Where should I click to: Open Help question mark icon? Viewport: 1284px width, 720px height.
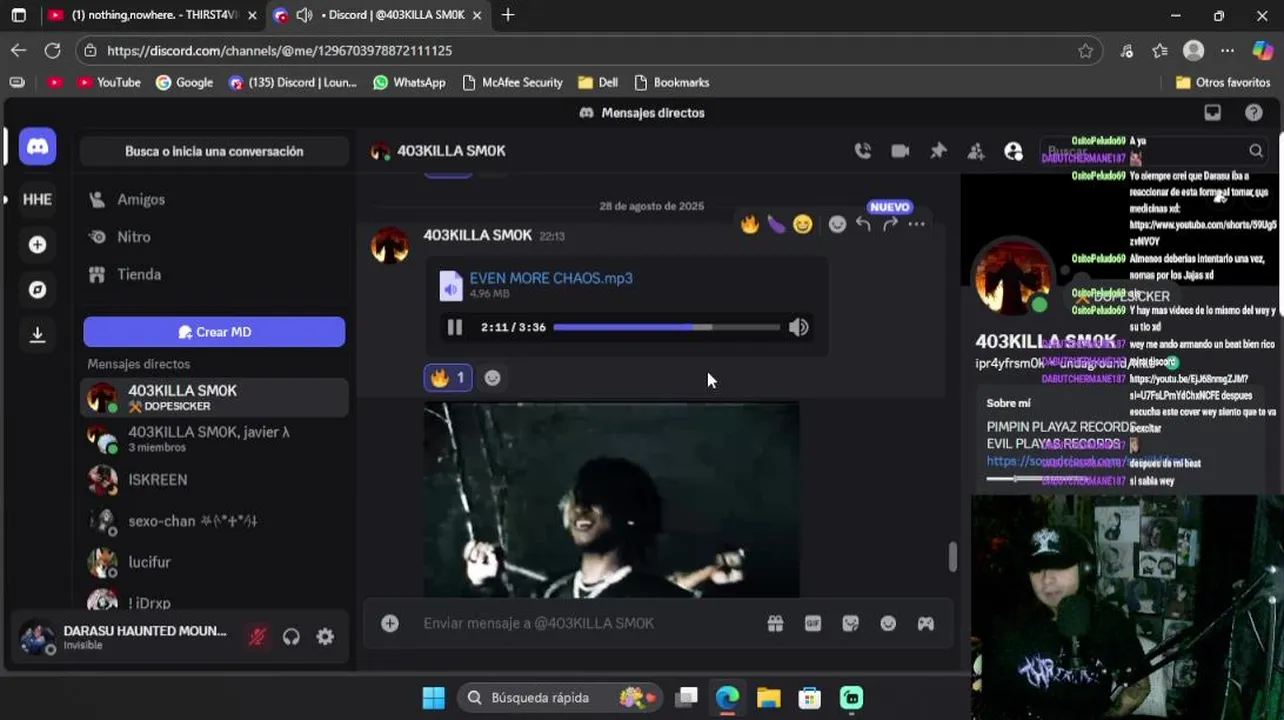(1253, 113)
